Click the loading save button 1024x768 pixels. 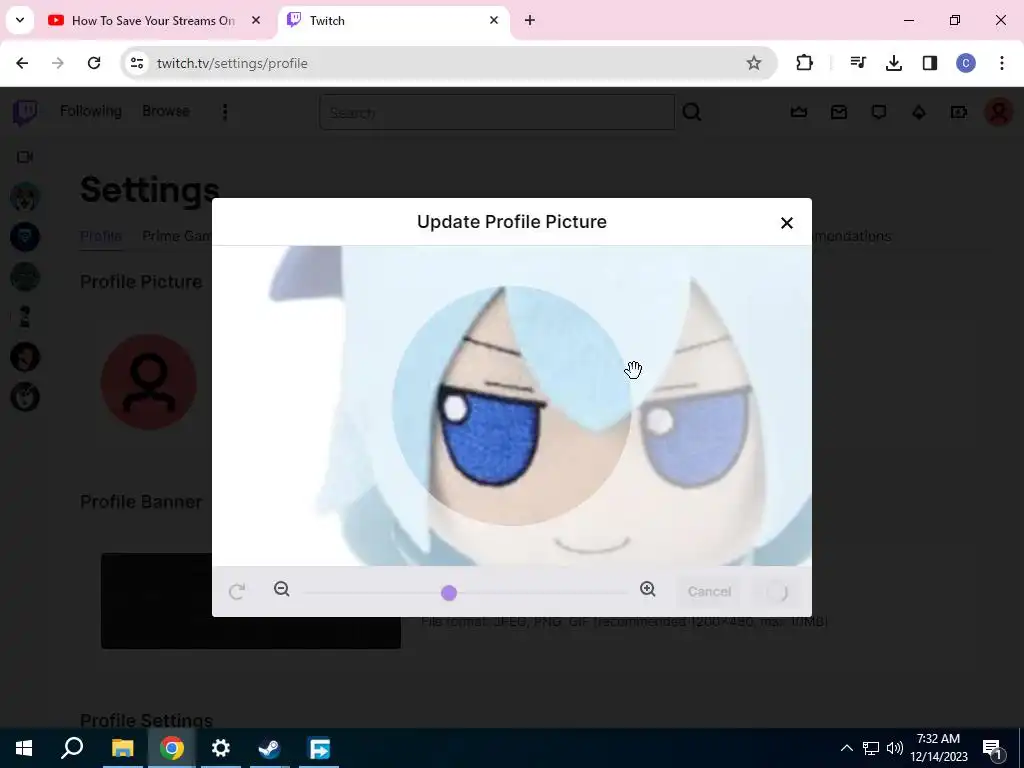(x=777, y=592)
